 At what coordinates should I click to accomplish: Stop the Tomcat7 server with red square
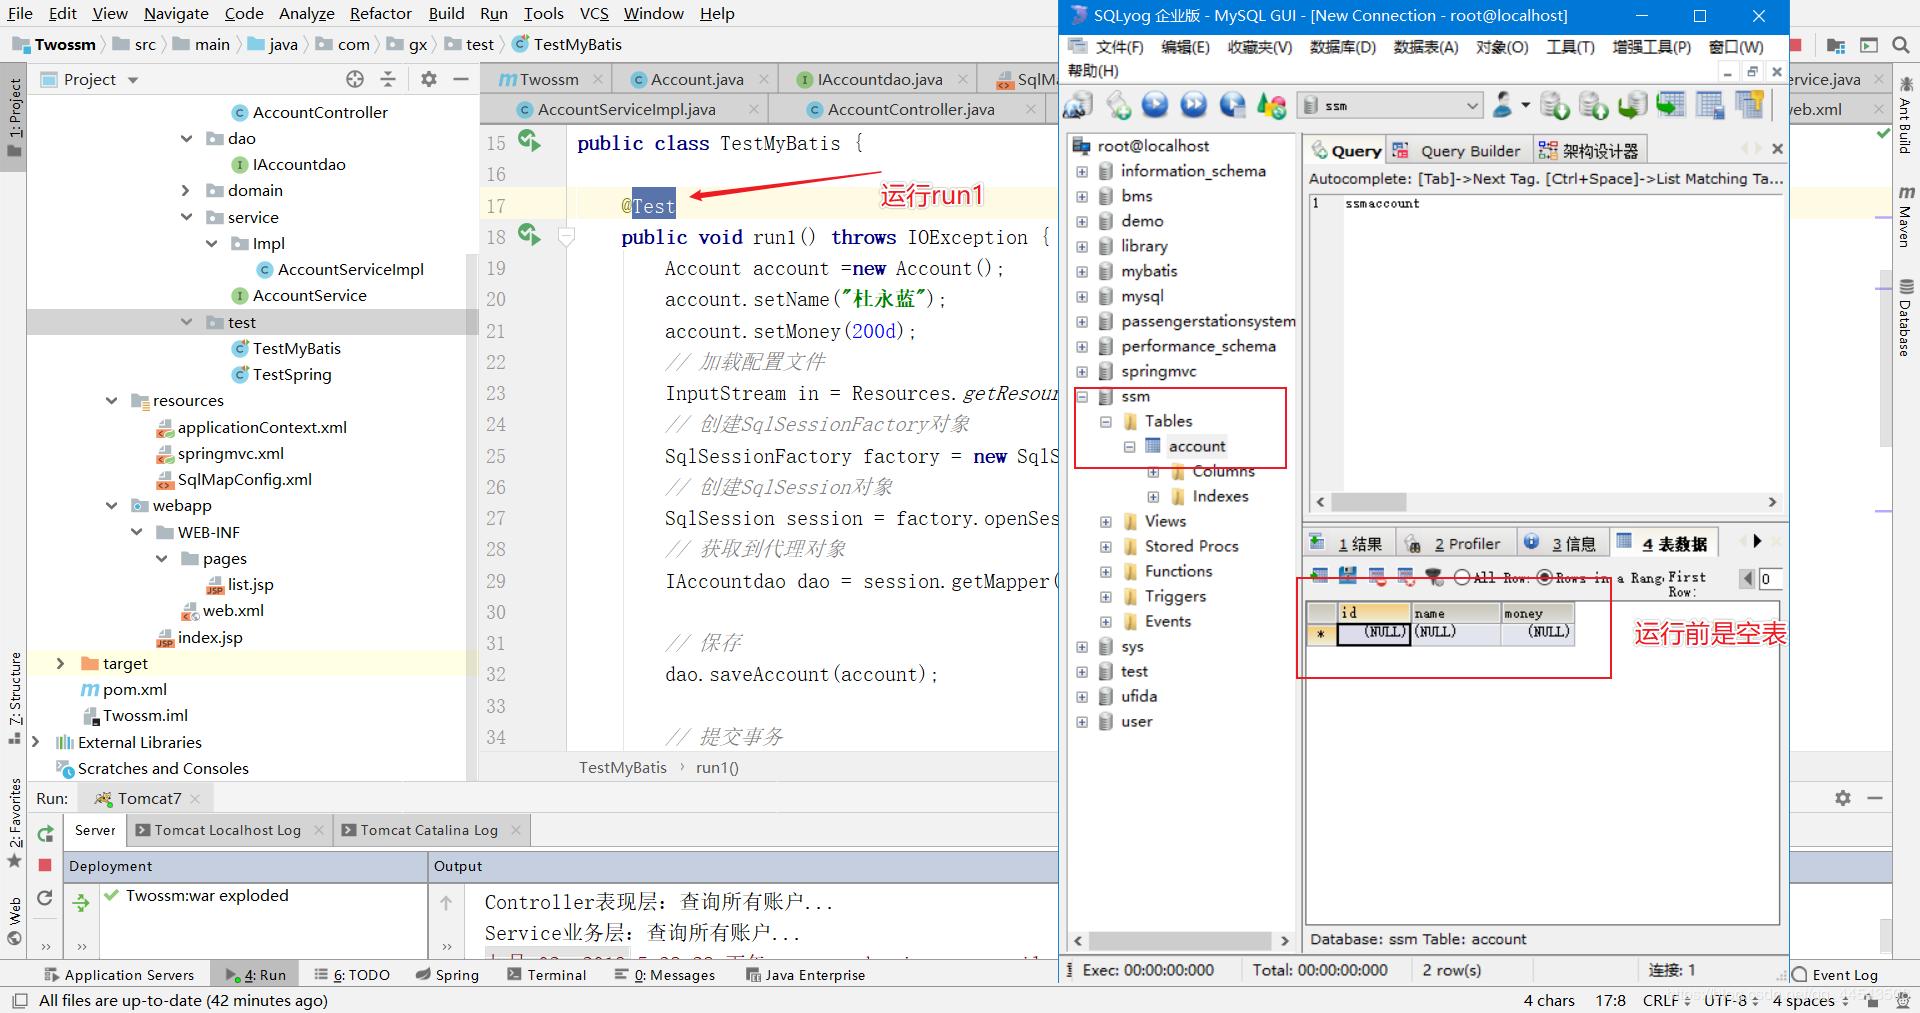[x=45, y=864]
